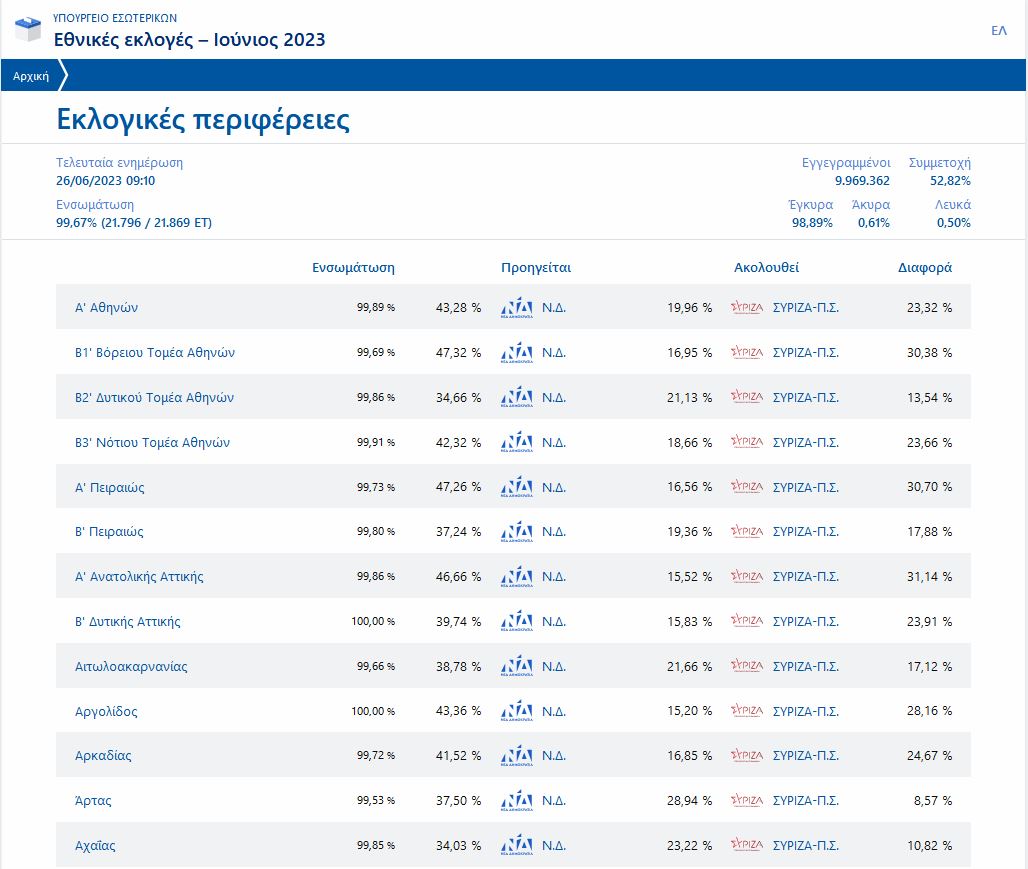The image size is (1028, 869).
Task: Click the Ν.Δ. logo in Αχαΐας row
Action: (516, 846)
